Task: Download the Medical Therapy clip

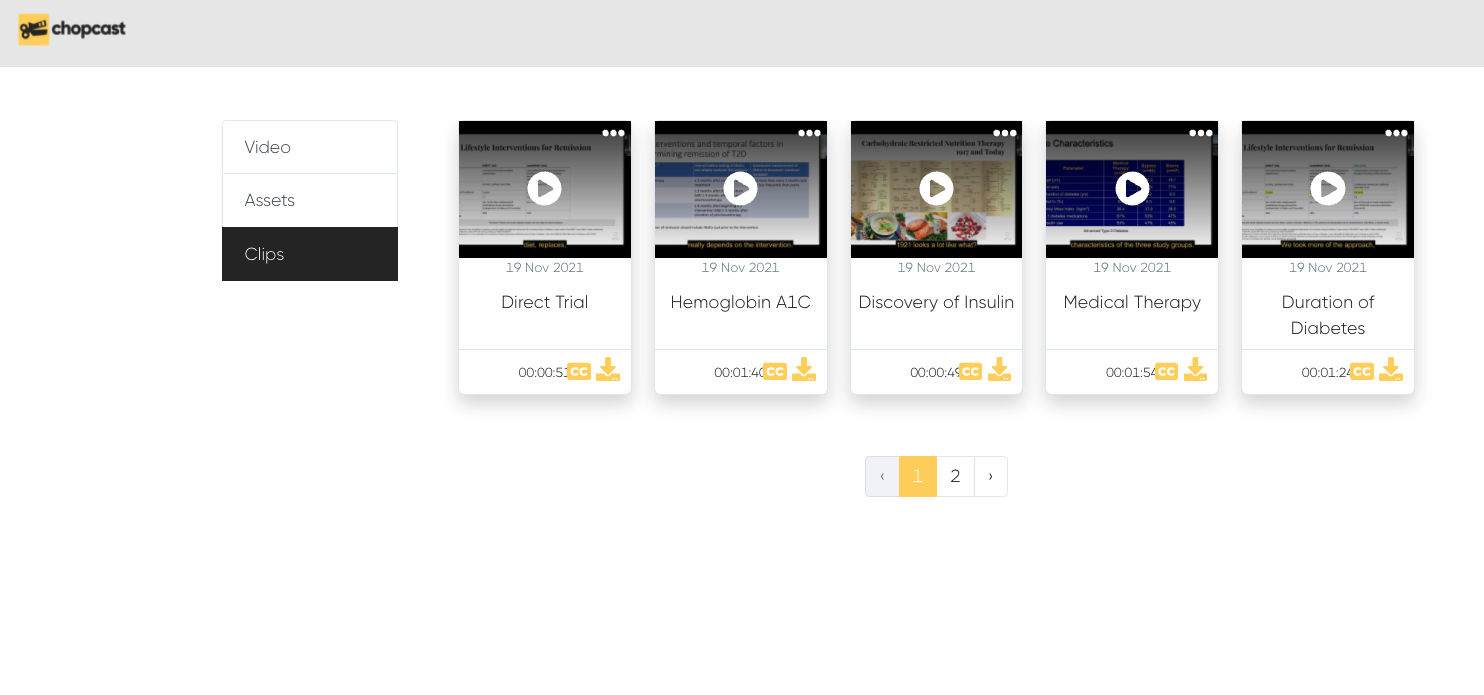Action: [1195, 370]
